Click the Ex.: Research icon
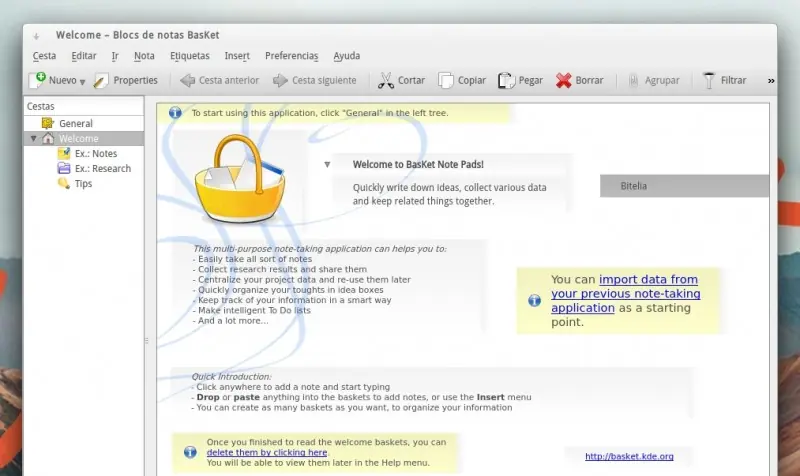Image resolution: width=800 pixels, height=476 pixels. [x=64, y=168]
